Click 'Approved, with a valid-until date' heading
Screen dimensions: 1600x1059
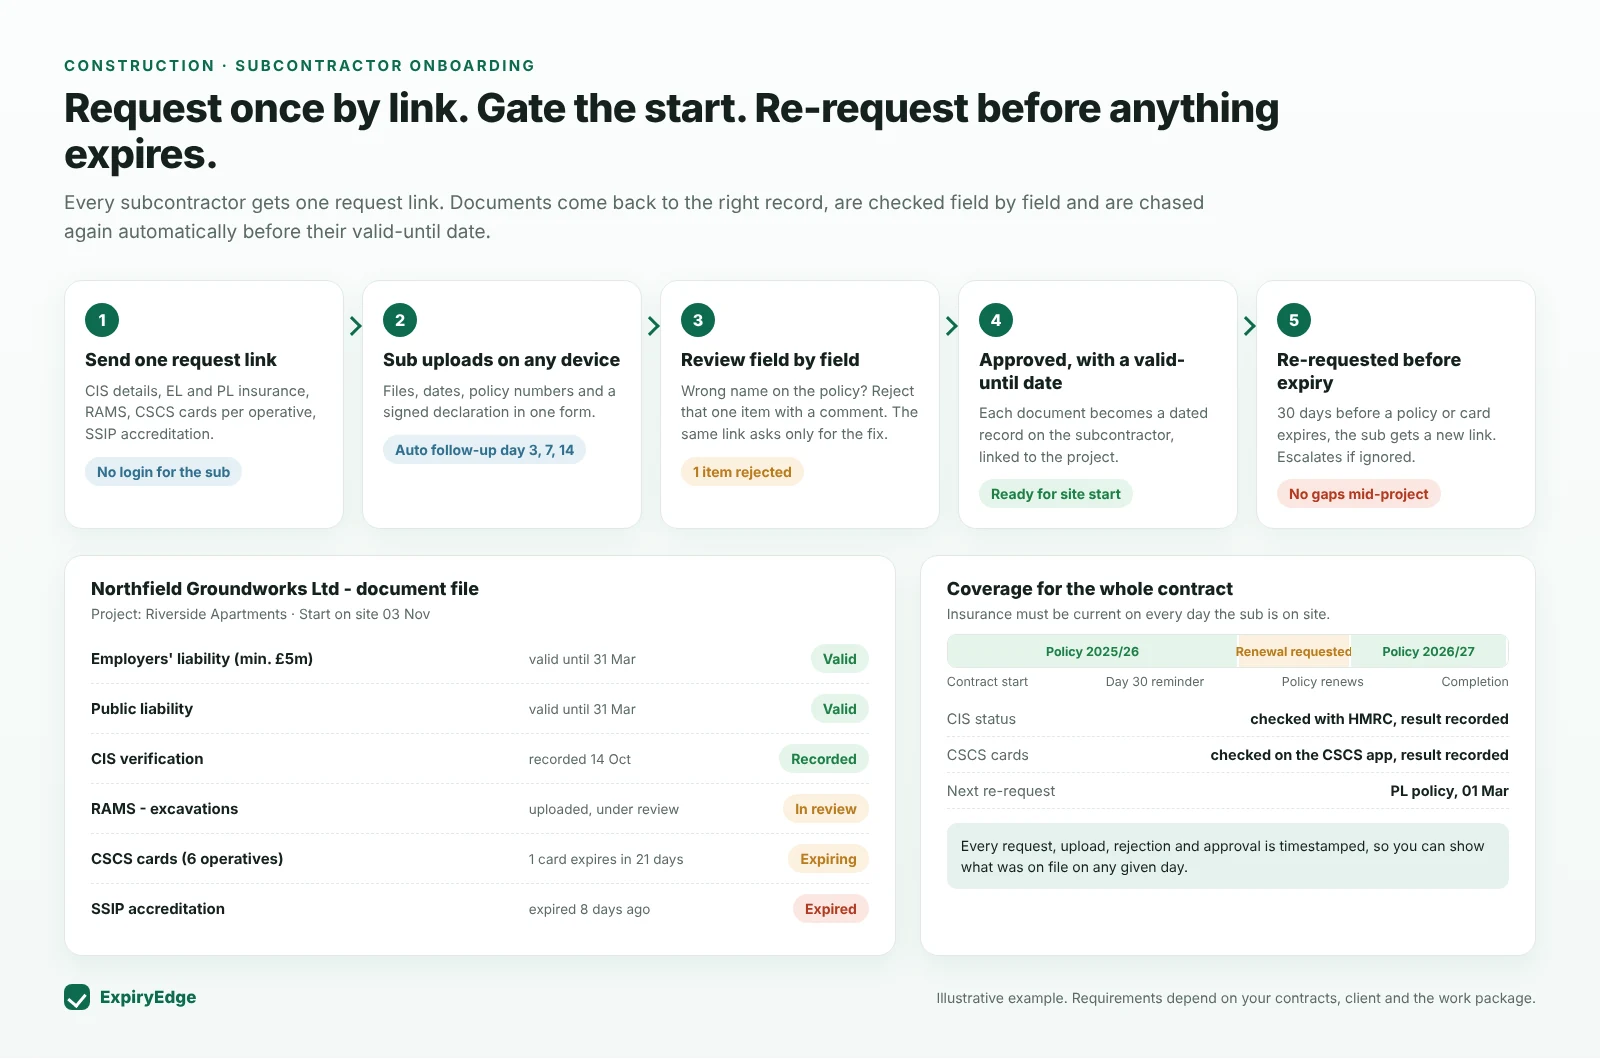click(1081, 371)
